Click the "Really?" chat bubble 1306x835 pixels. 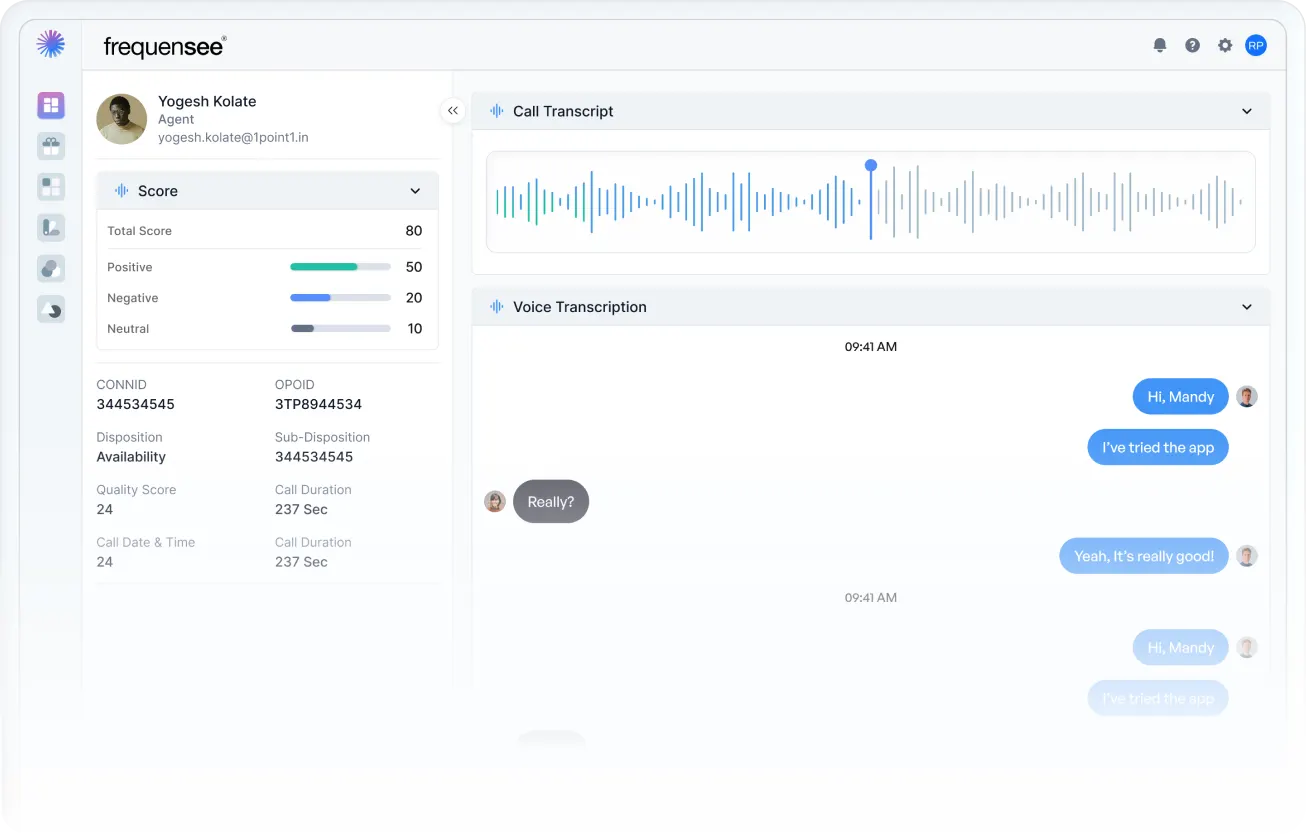coord(551,502)
